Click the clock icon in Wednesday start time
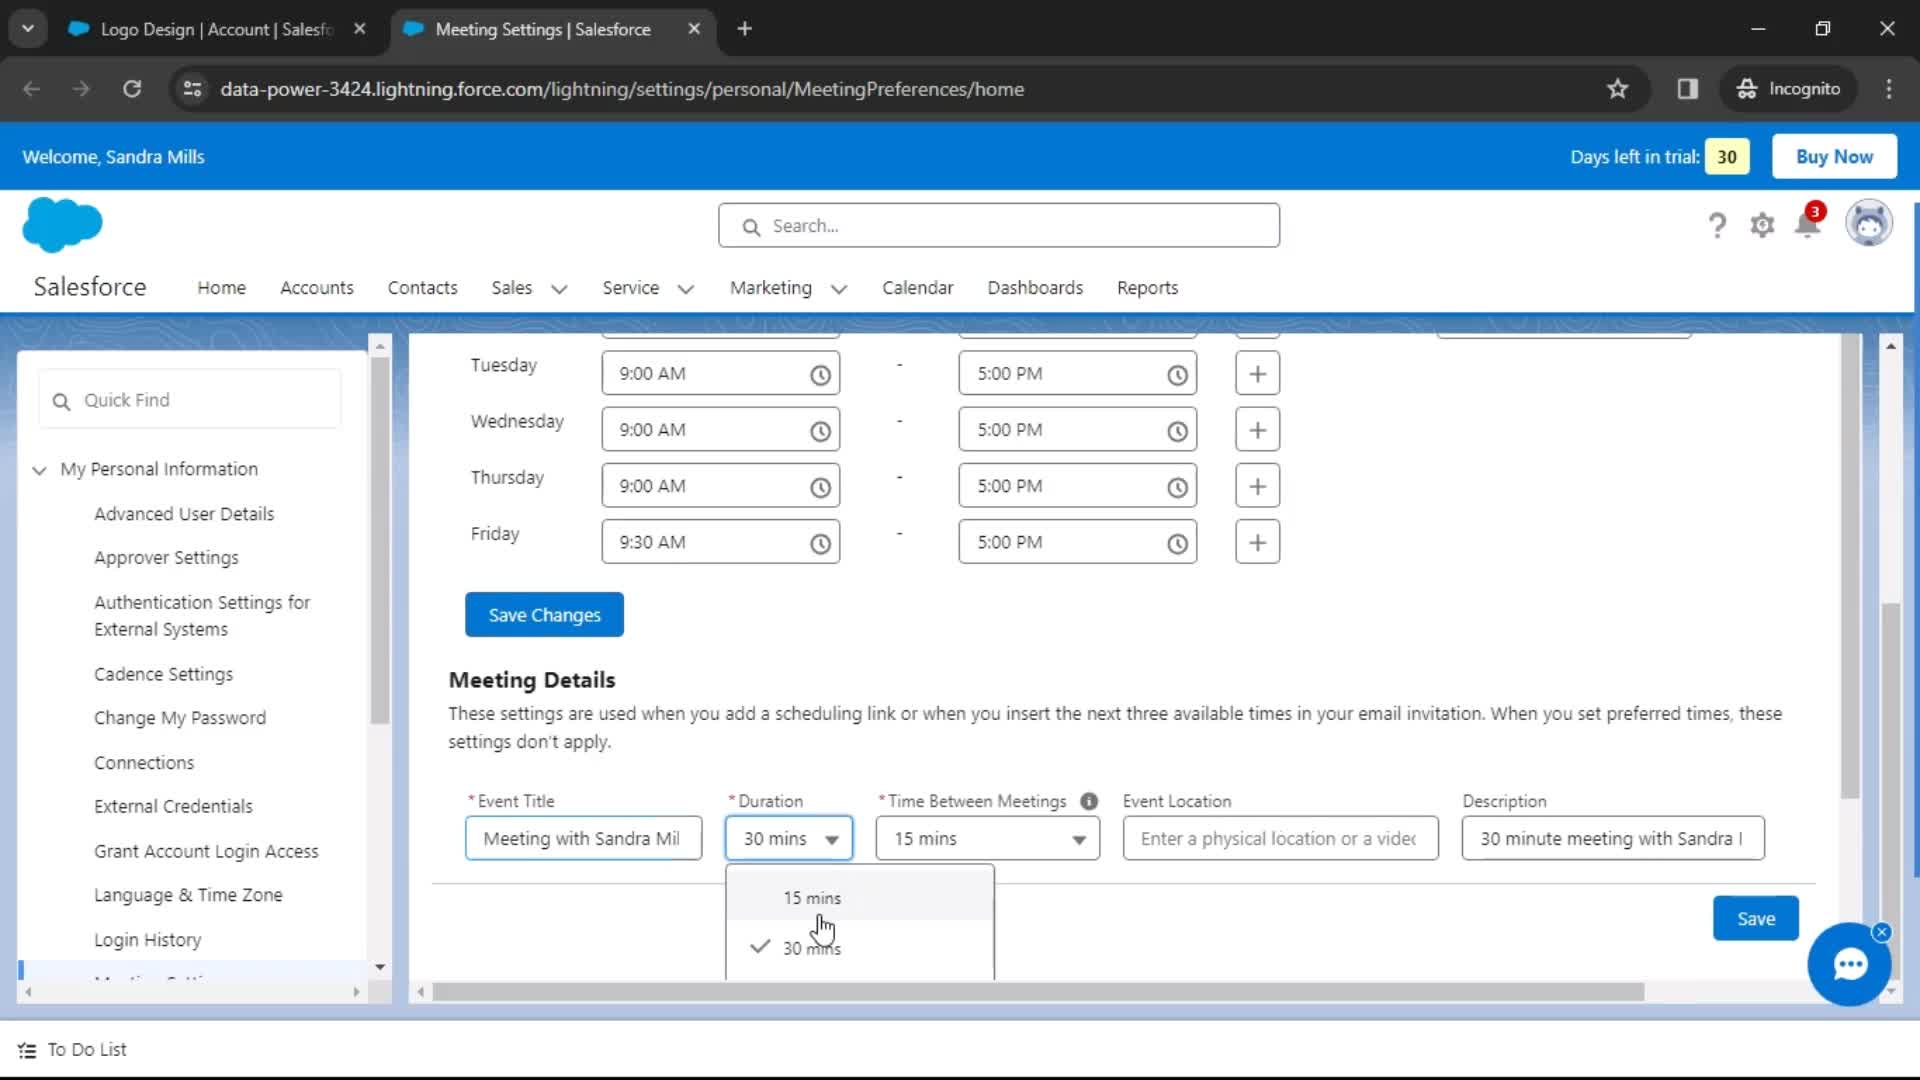The width and height of the screenshot is (1920, 1080). pyautogui.click(x=820, y=431)
